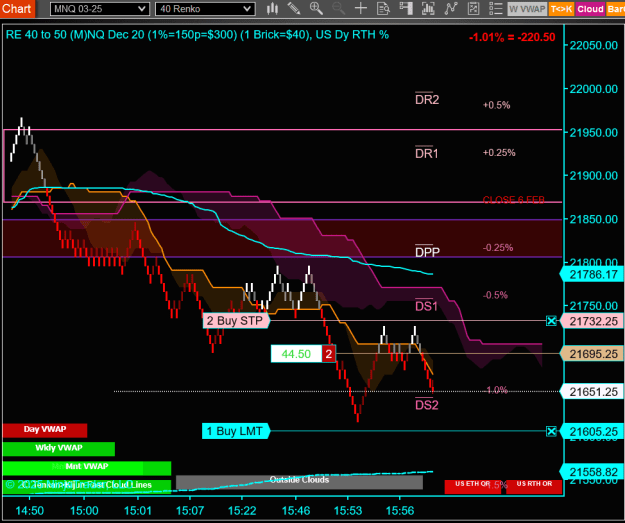This screenshot has height=523, width=625.
Task: Toggle the W VWAP button
Action: point(527,9)
